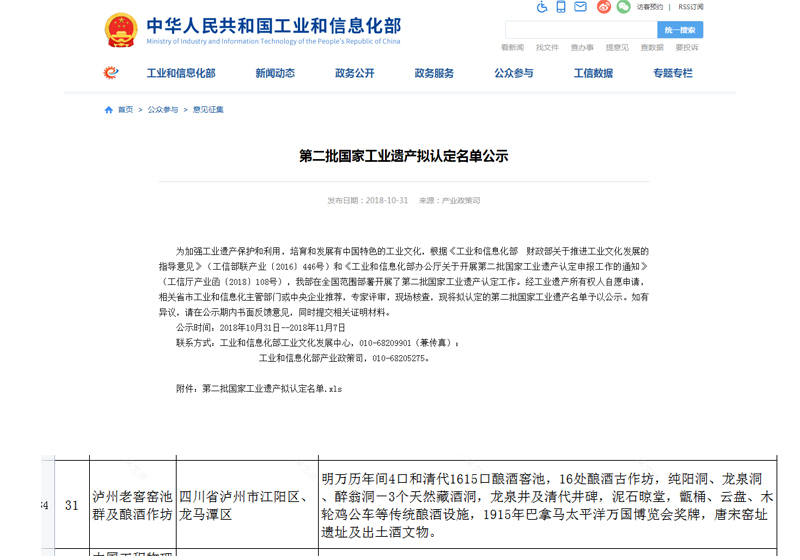Click the email envelope icon

[581, 7]
